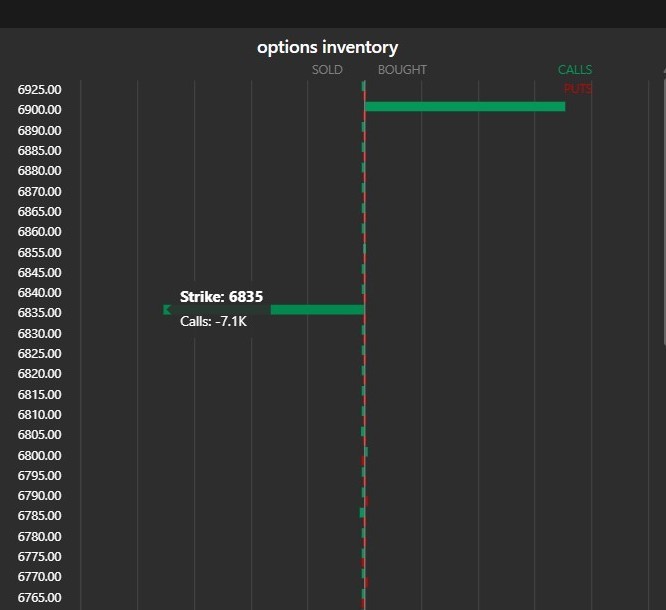Select the 6900.00 strike label
This screenshot has height=610, width=666.
coord(40,110)
